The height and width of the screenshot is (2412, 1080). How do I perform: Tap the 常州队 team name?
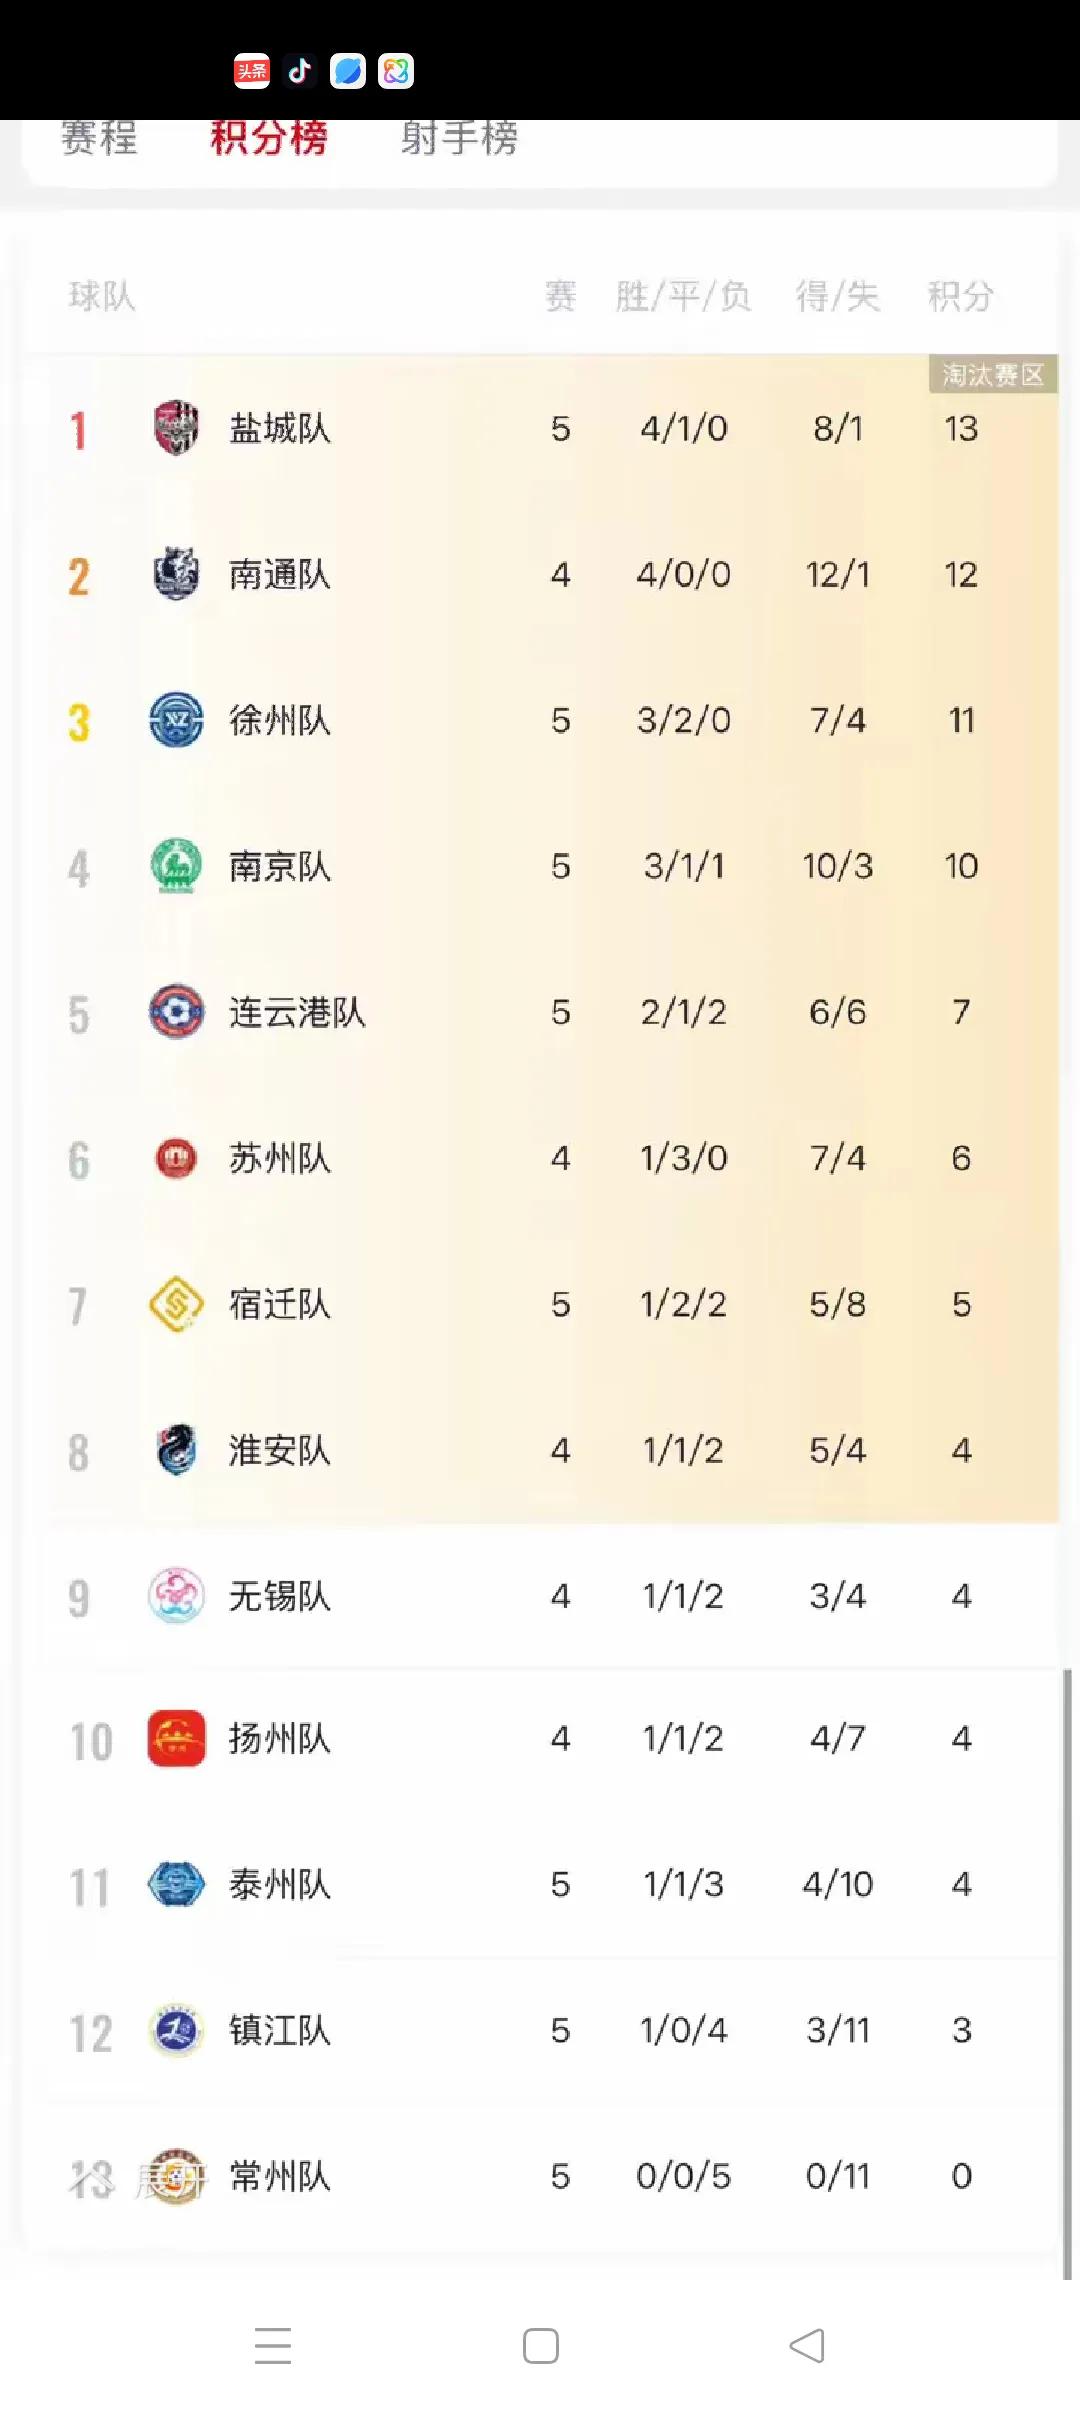[x=279, y=2176]
